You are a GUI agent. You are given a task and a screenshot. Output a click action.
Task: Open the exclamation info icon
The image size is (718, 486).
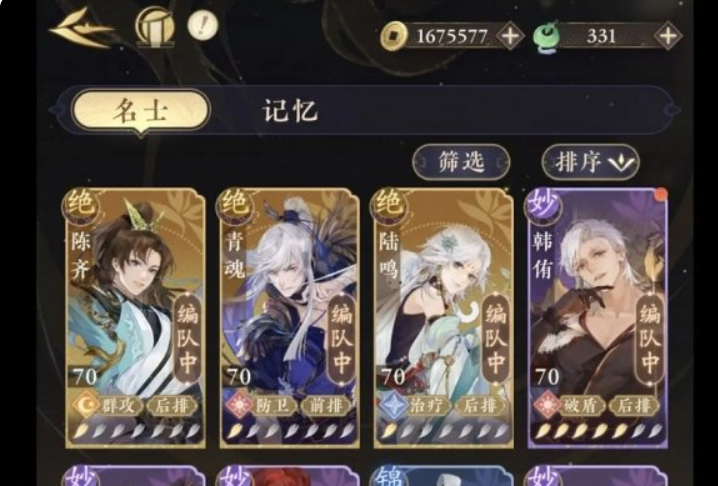coord(203,24)
